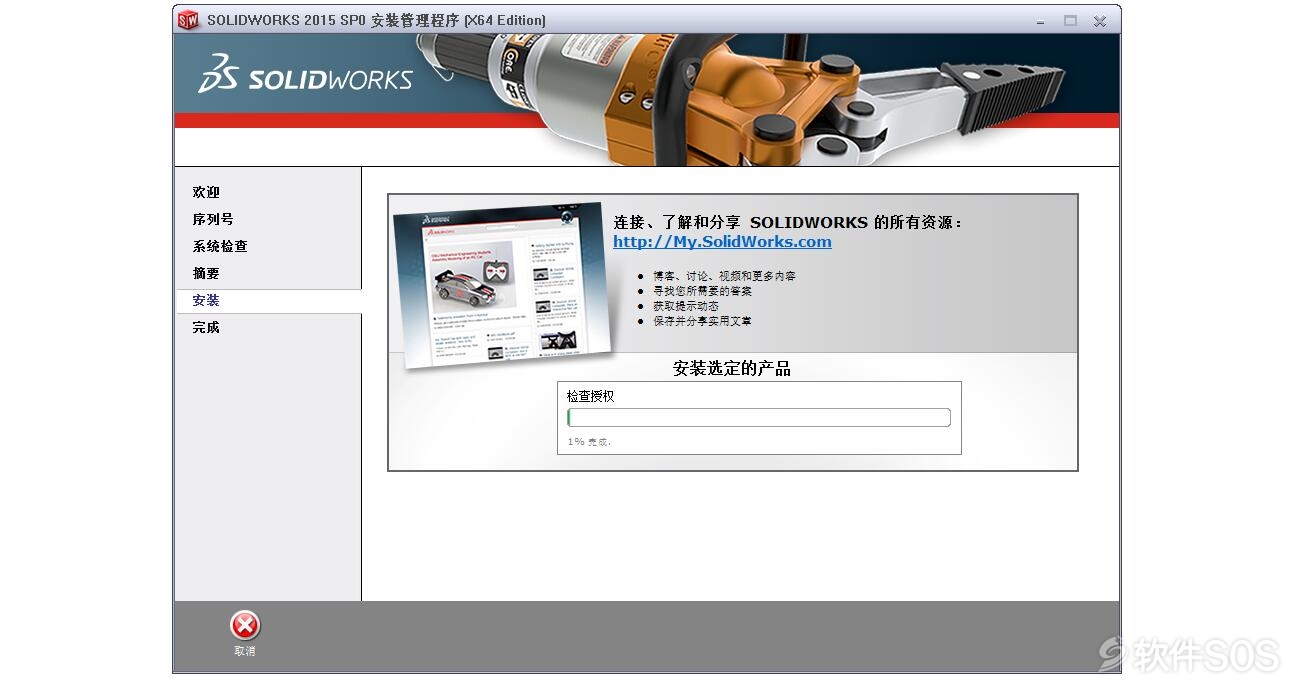Click the 博客、讨论、视频和更多内容 bullet

click(725, 276)
